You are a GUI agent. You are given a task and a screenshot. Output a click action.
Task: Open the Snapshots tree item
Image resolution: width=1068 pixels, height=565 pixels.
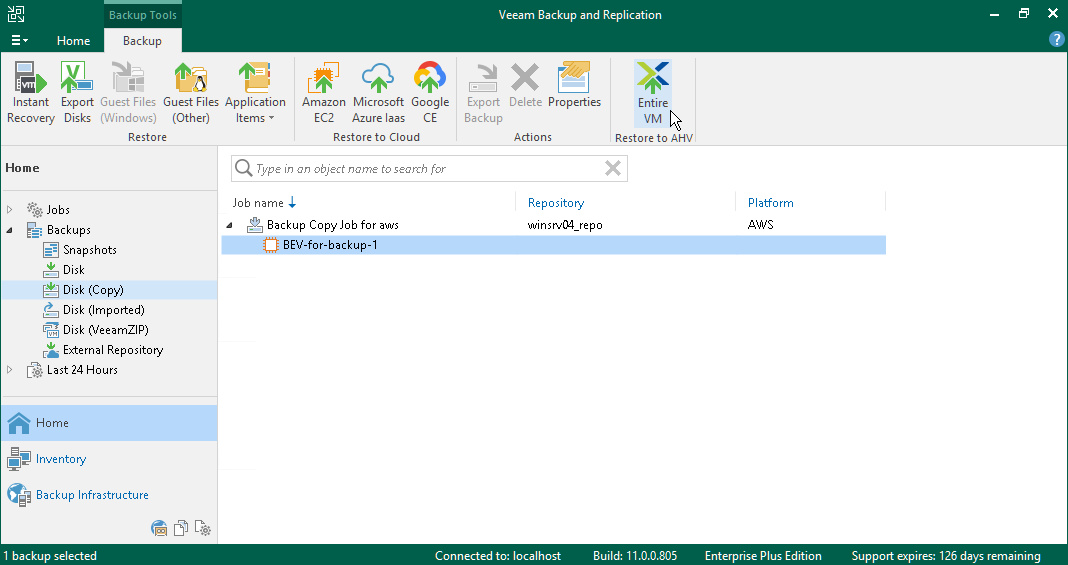point(89,250)
